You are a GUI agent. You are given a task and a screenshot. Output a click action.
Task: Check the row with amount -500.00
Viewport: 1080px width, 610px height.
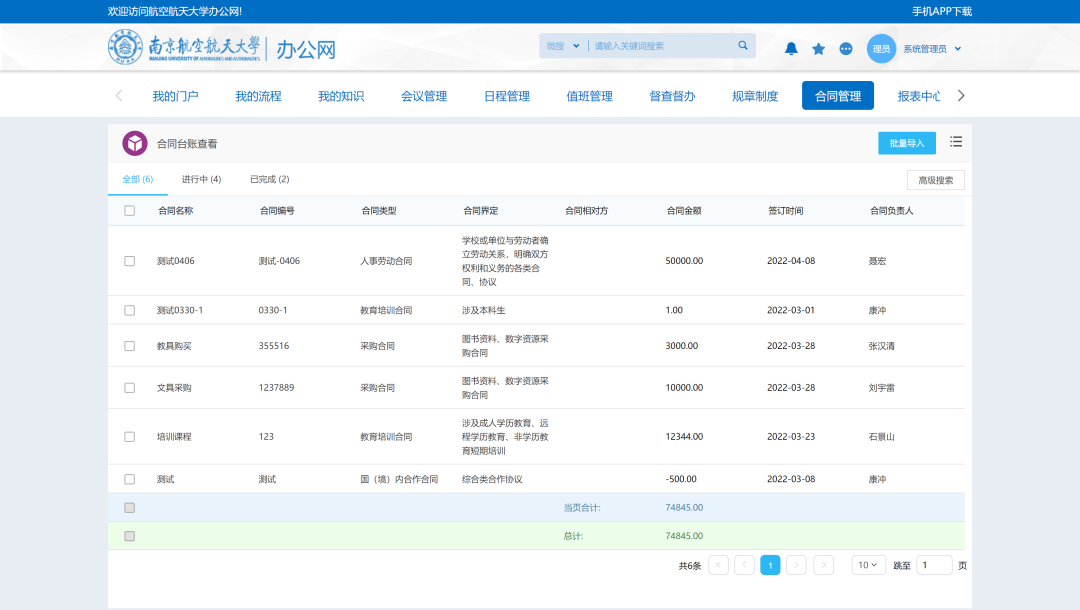click(129, 479)
